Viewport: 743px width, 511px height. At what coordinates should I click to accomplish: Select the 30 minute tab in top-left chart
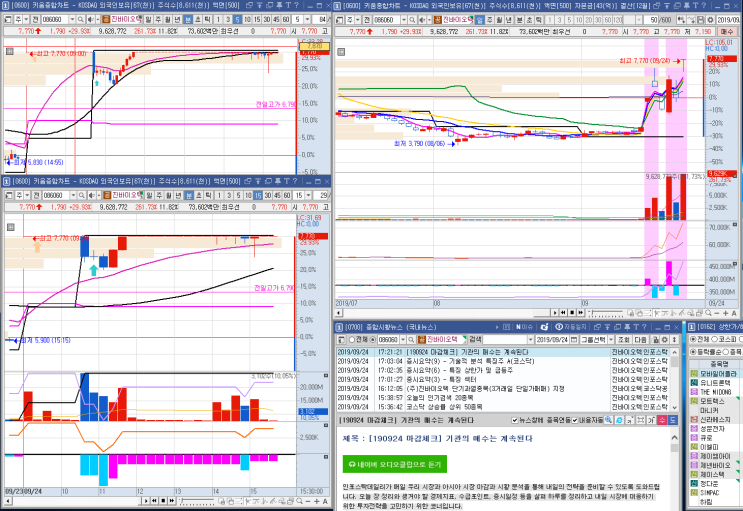coord(267,19)
